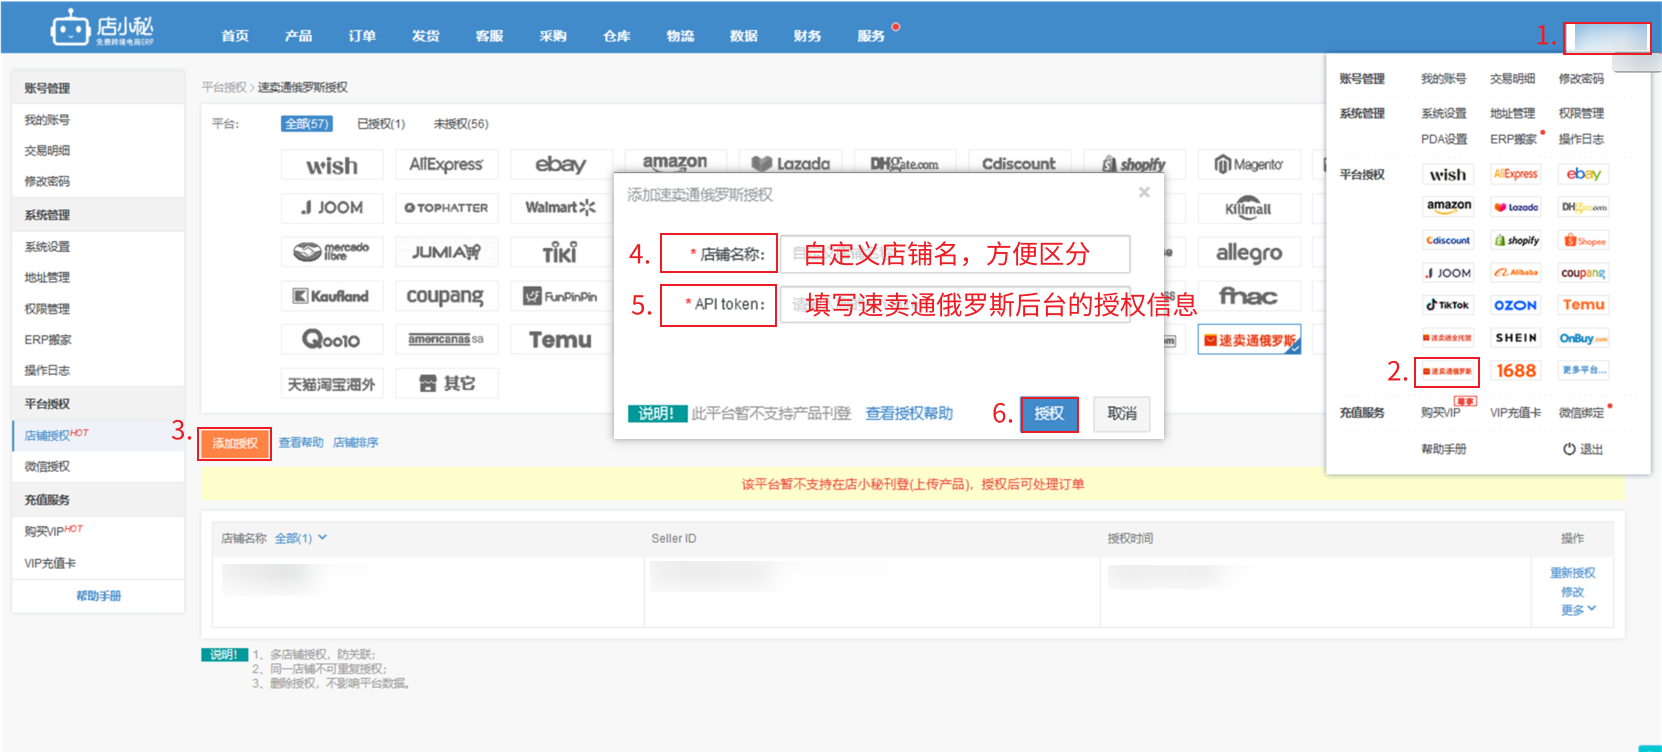Open the coupang platform tile in main grid

pos(446,296)
